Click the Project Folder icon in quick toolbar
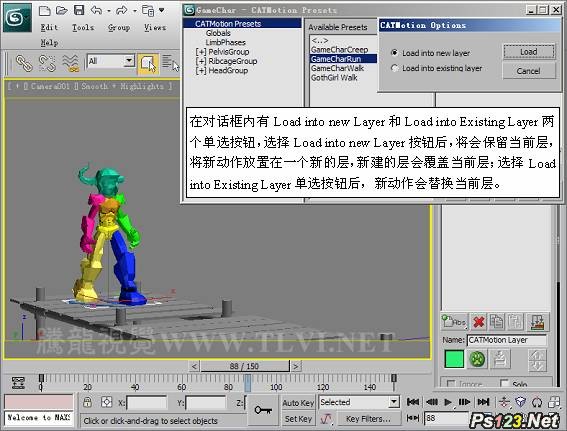This screenshot has width=567, height=431. coord(148,11)
